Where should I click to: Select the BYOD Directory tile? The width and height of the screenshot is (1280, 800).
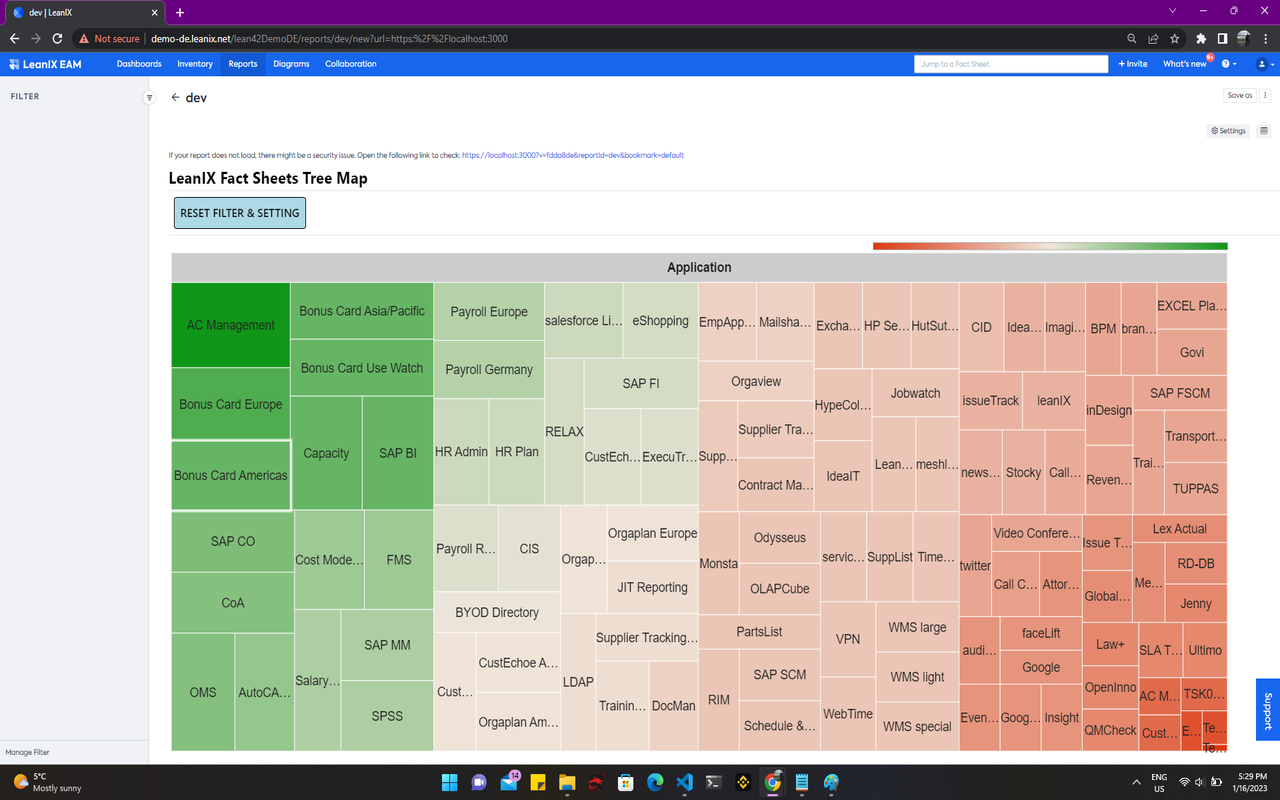pyautogui.click(x=497, y=612)
